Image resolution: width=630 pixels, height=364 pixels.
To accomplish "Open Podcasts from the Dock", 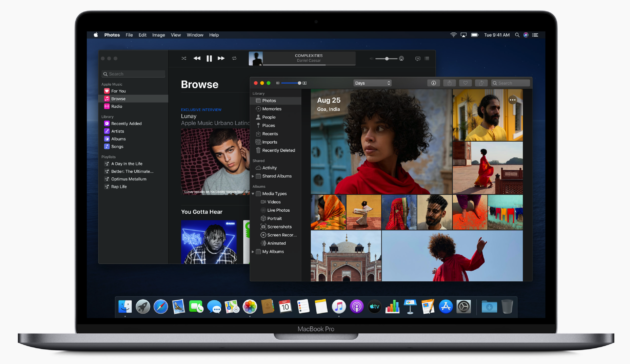I will coord(356,307).
